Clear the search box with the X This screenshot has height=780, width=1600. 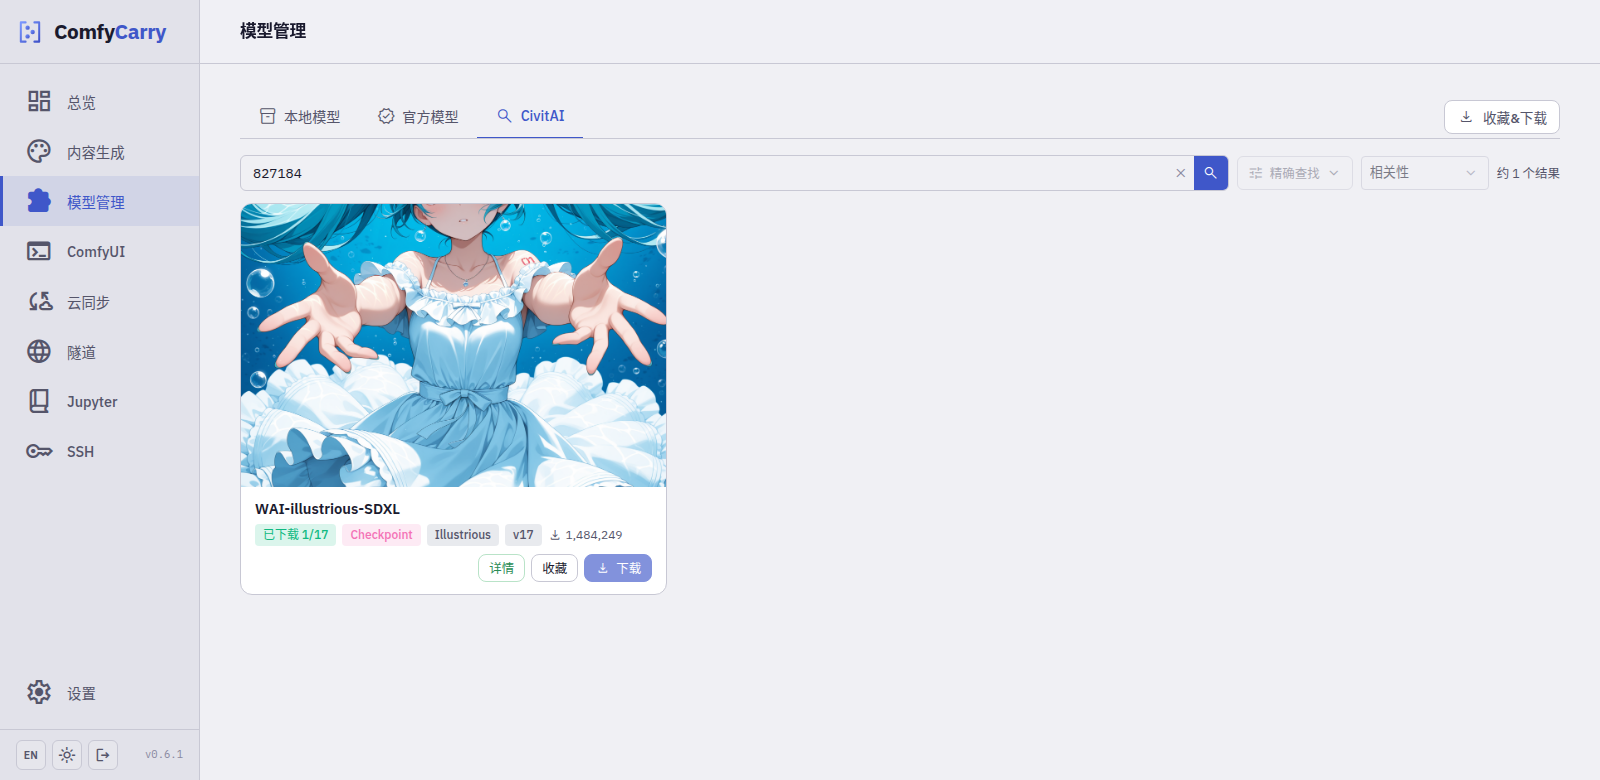pos(1180,173)
